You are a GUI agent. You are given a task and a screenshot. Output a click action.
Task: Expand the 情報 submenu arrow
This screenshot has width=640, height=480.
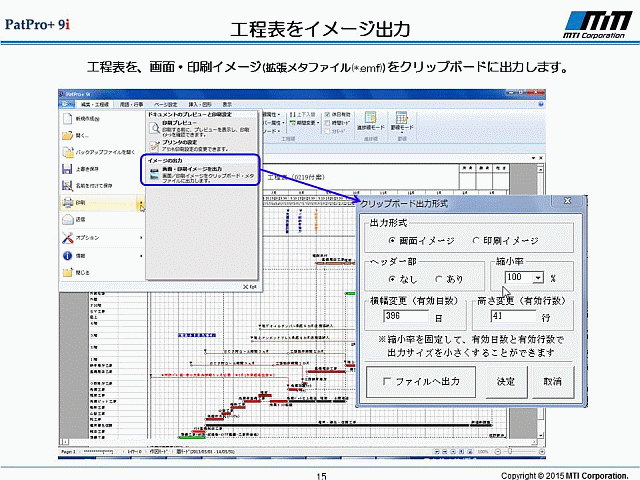141,256
